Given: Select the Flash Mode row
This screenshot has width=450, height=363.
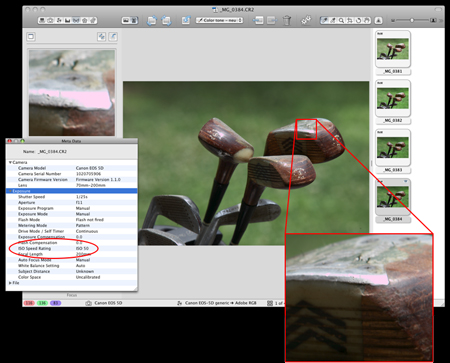Looking at the screenshot, I should pyautogui.click(x=72, y=220).
